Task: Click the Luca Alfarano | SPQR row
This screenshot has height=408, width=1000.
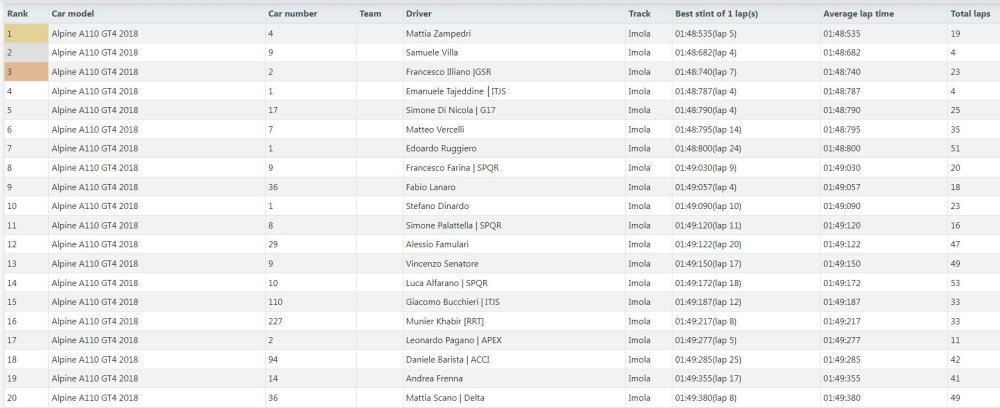Action: click(x=502, y=283)
